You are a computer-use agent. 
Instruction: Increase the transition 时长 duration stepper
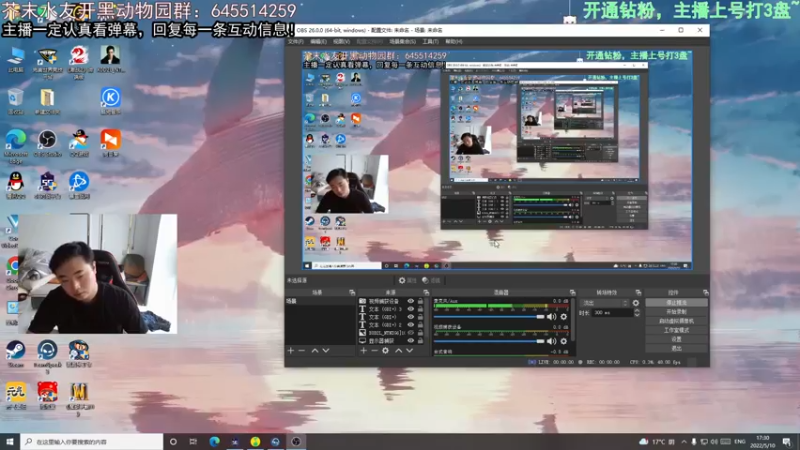(x=637, y=311)
